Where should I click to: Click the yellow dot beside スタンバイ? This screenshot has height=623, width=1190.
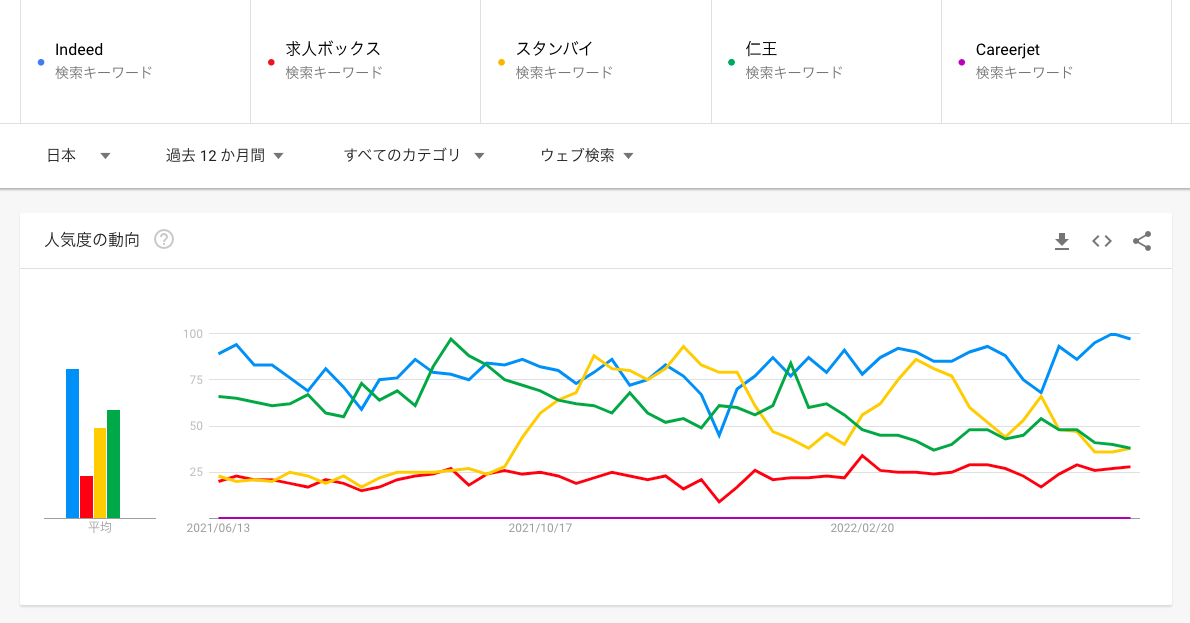[501, 62]
